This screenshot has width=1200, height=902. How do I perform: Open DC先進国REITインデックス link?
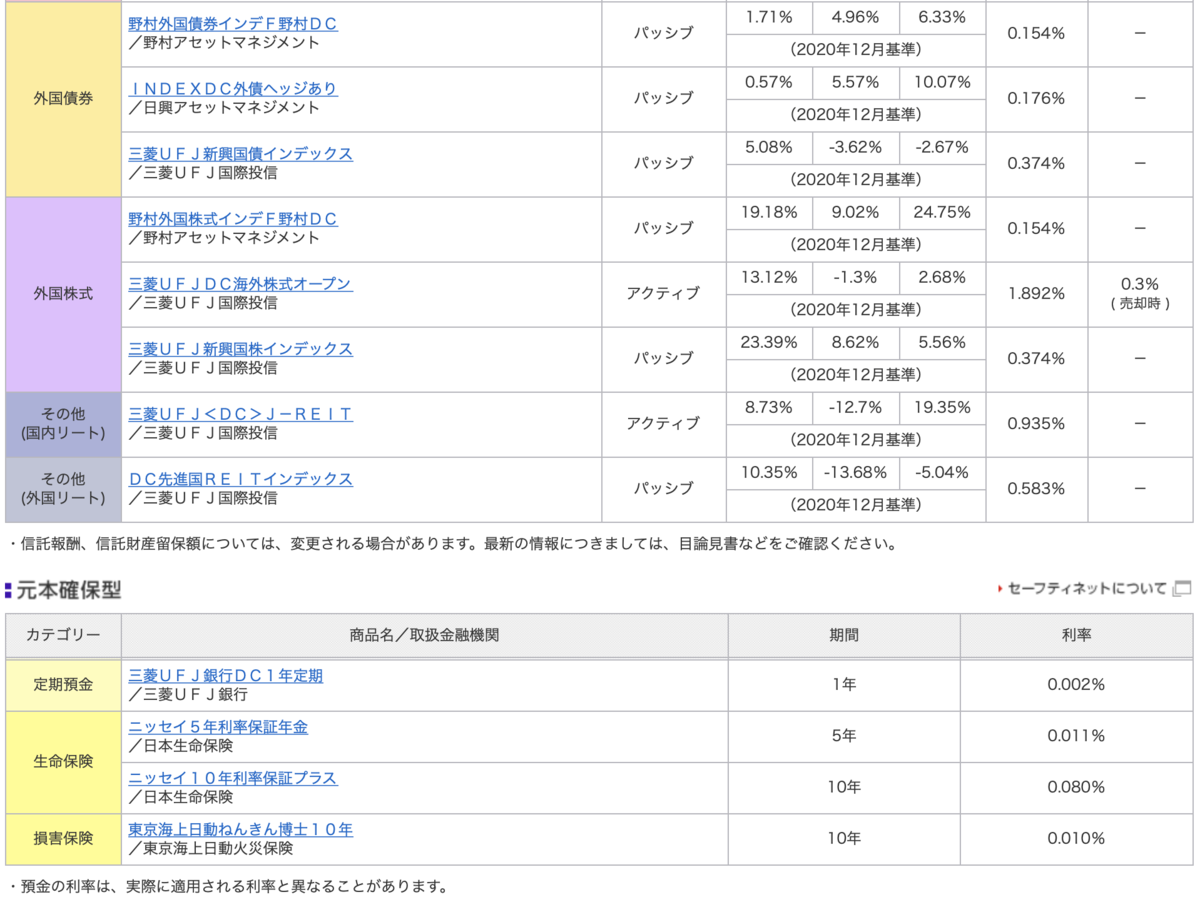tap(241, 478)
